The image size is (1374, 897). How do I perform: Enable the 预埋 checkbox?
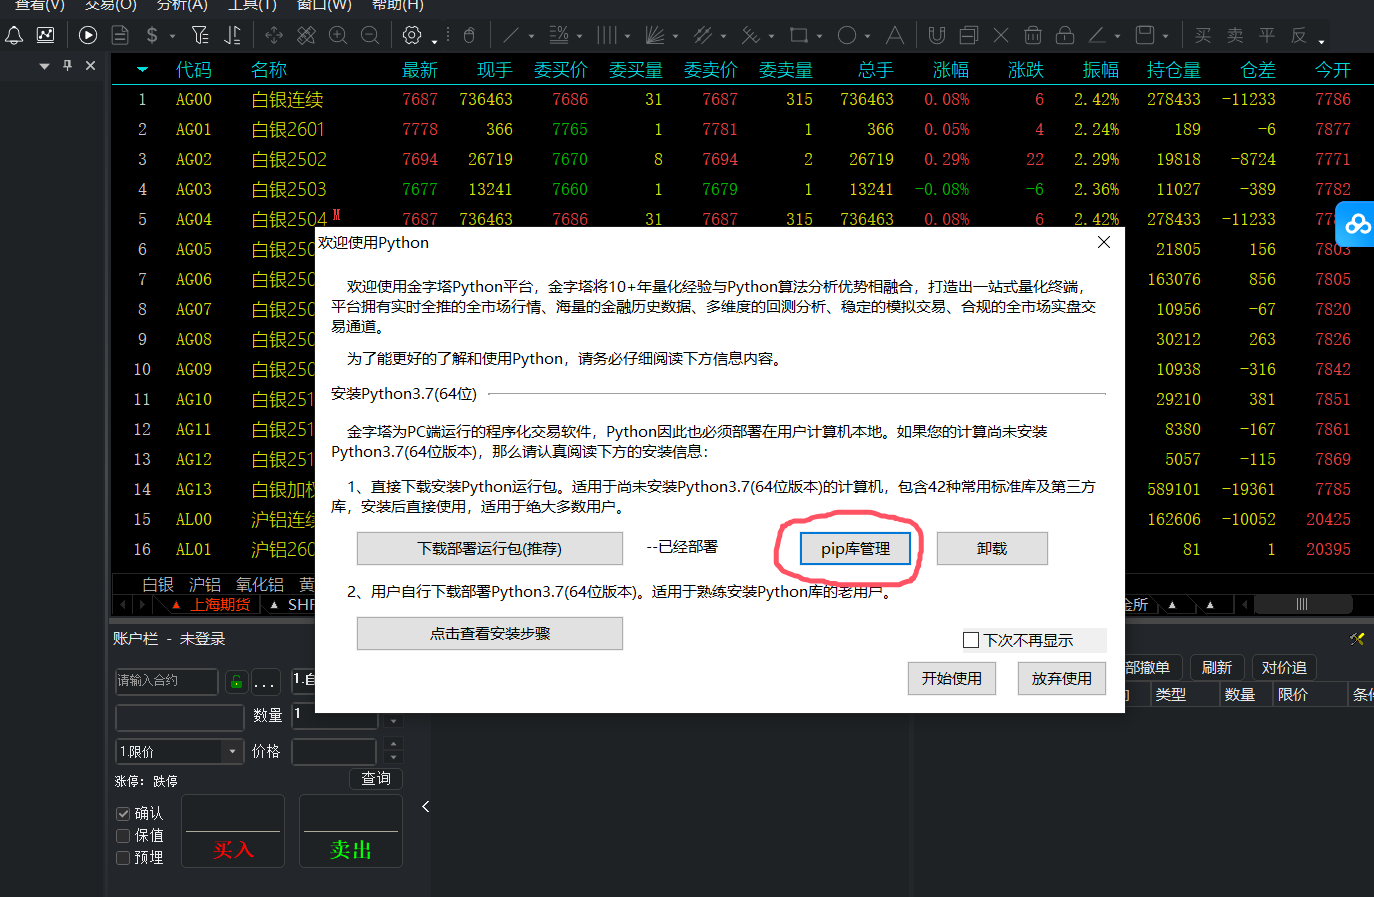pyautogui.click(x=123, y=858)
